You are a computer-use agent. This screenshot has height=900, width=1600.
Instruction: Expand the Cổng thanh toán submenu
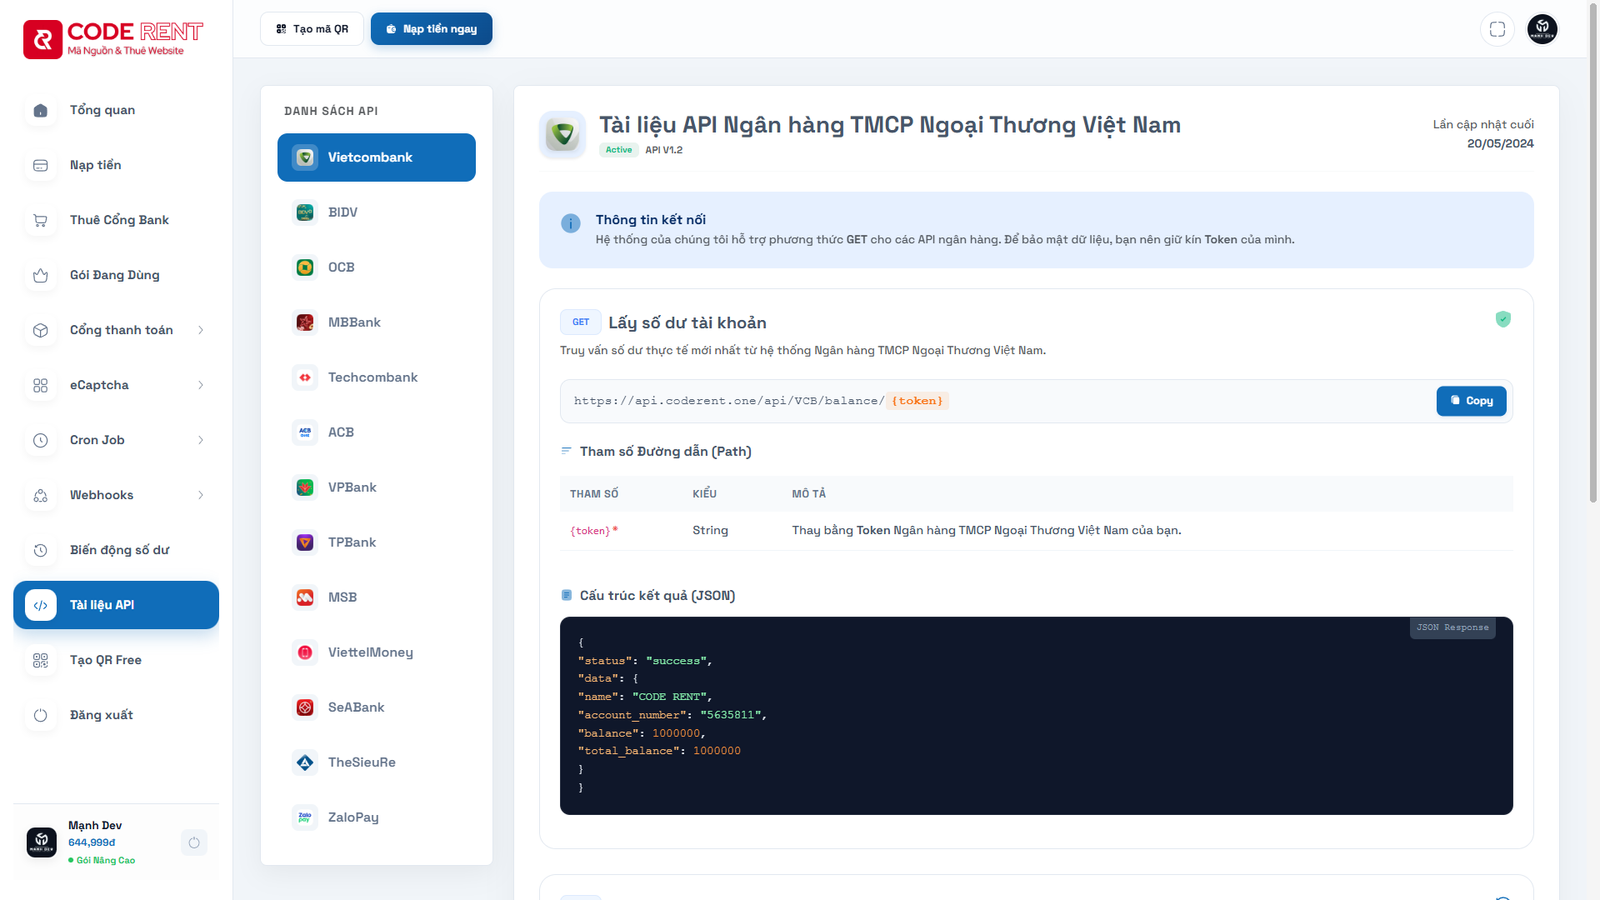200,330
